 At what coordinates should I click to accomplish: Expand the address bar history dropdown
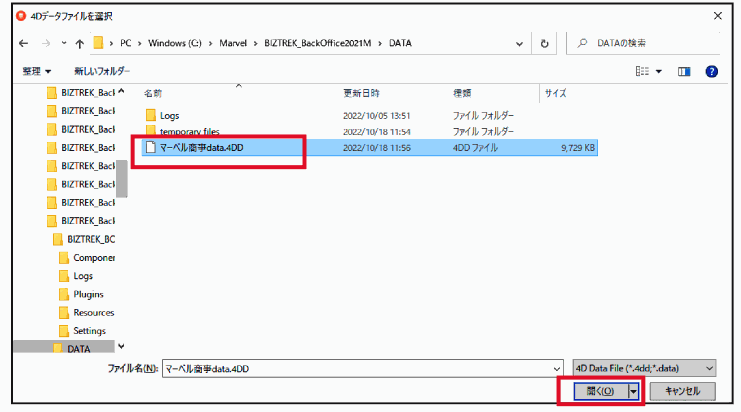pyautogui.click(x=519, y=44)
